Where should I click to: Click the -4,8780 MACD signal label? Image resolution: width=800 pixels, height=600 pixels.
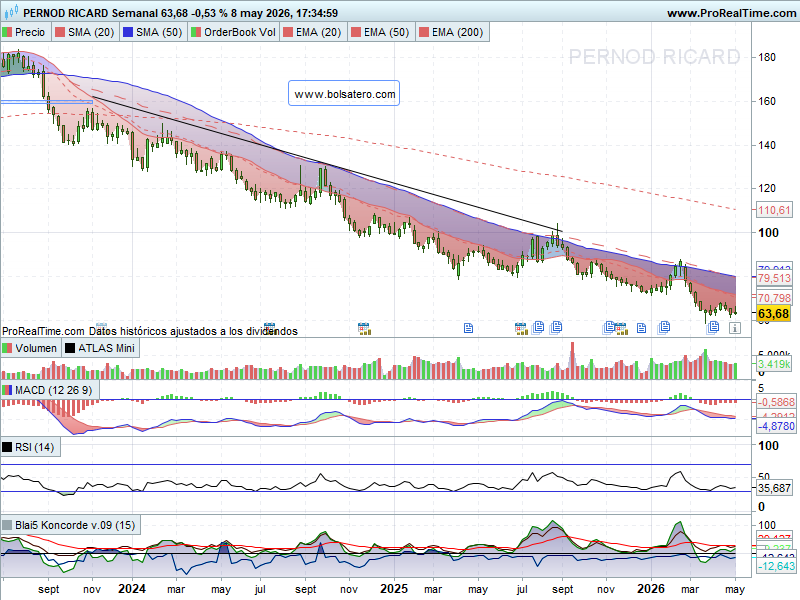click(x=775, y=426)
